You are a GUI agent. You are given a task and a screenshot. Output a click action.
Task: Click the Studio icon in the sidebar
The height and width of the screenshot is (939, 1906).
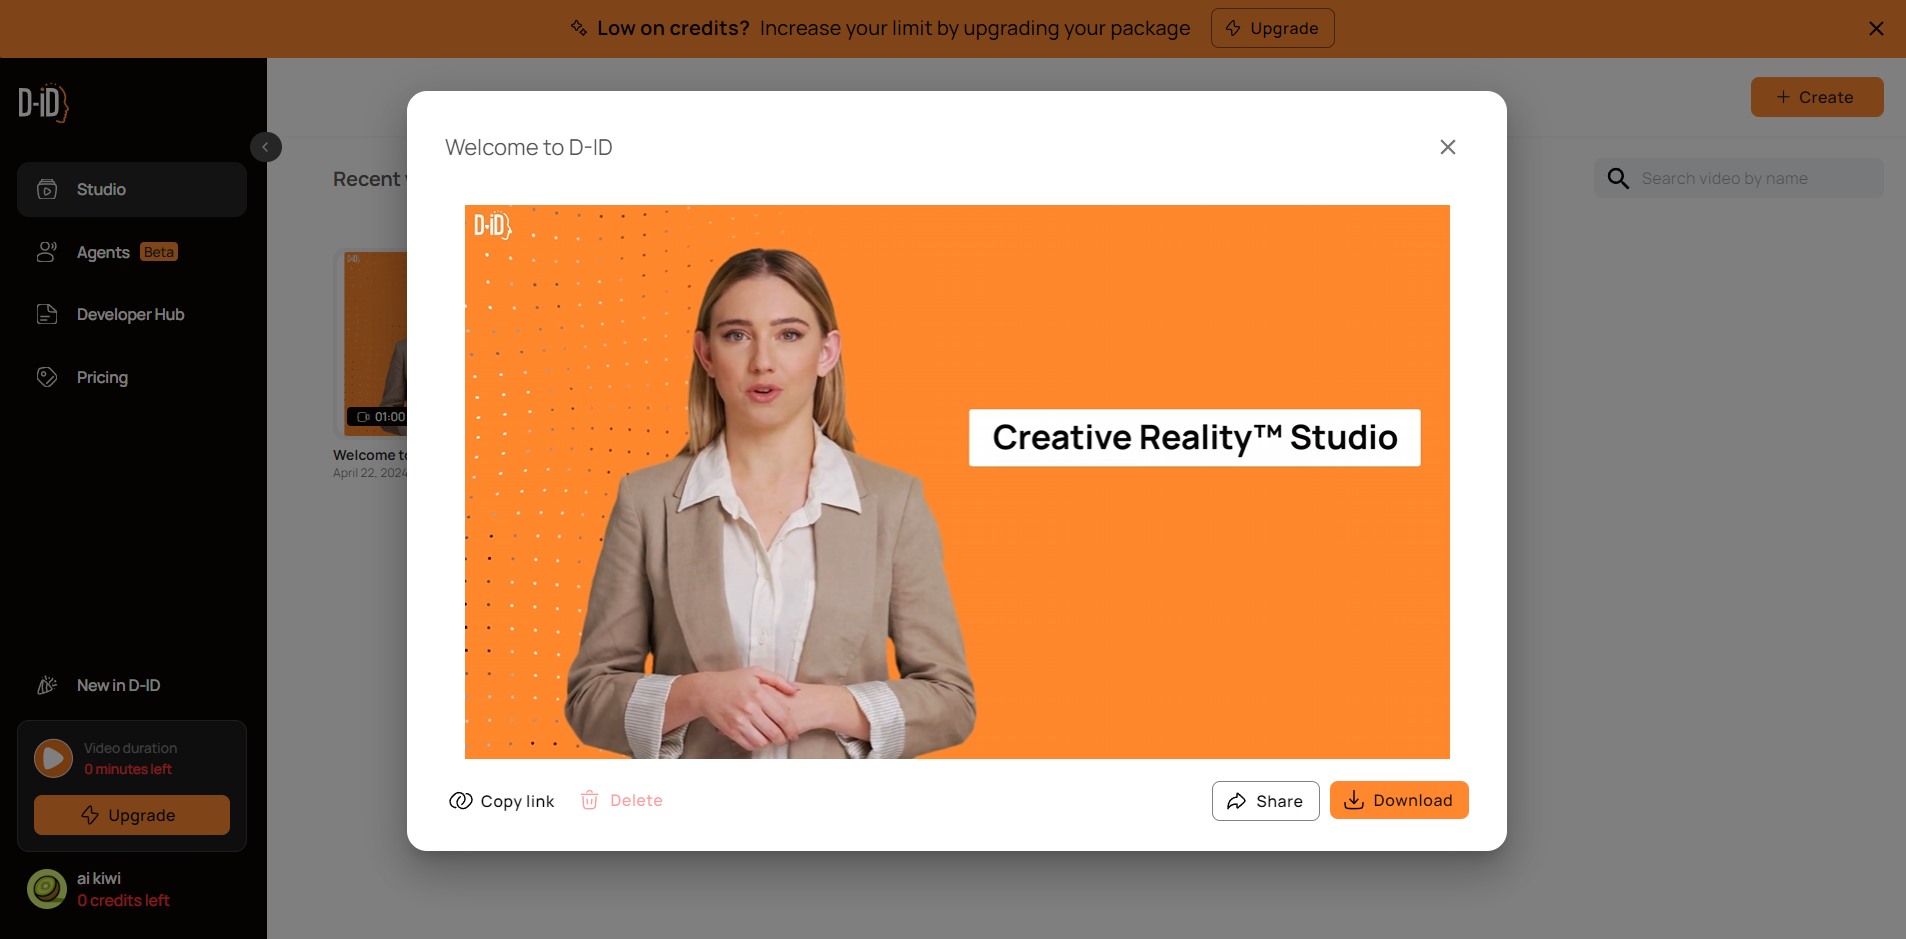(x=47, y=189)
